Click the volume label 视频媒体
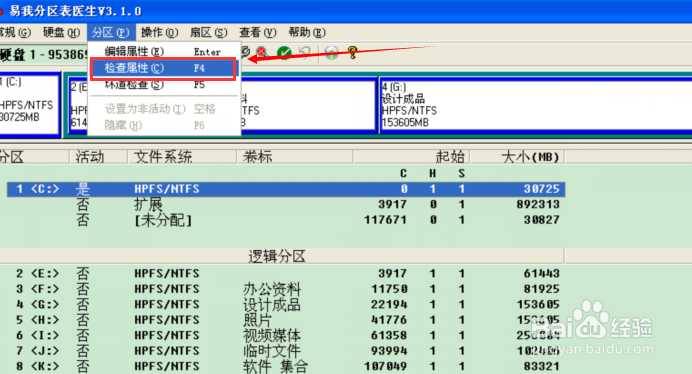Viewport: 692px width, 374px height. click(271, 336)
